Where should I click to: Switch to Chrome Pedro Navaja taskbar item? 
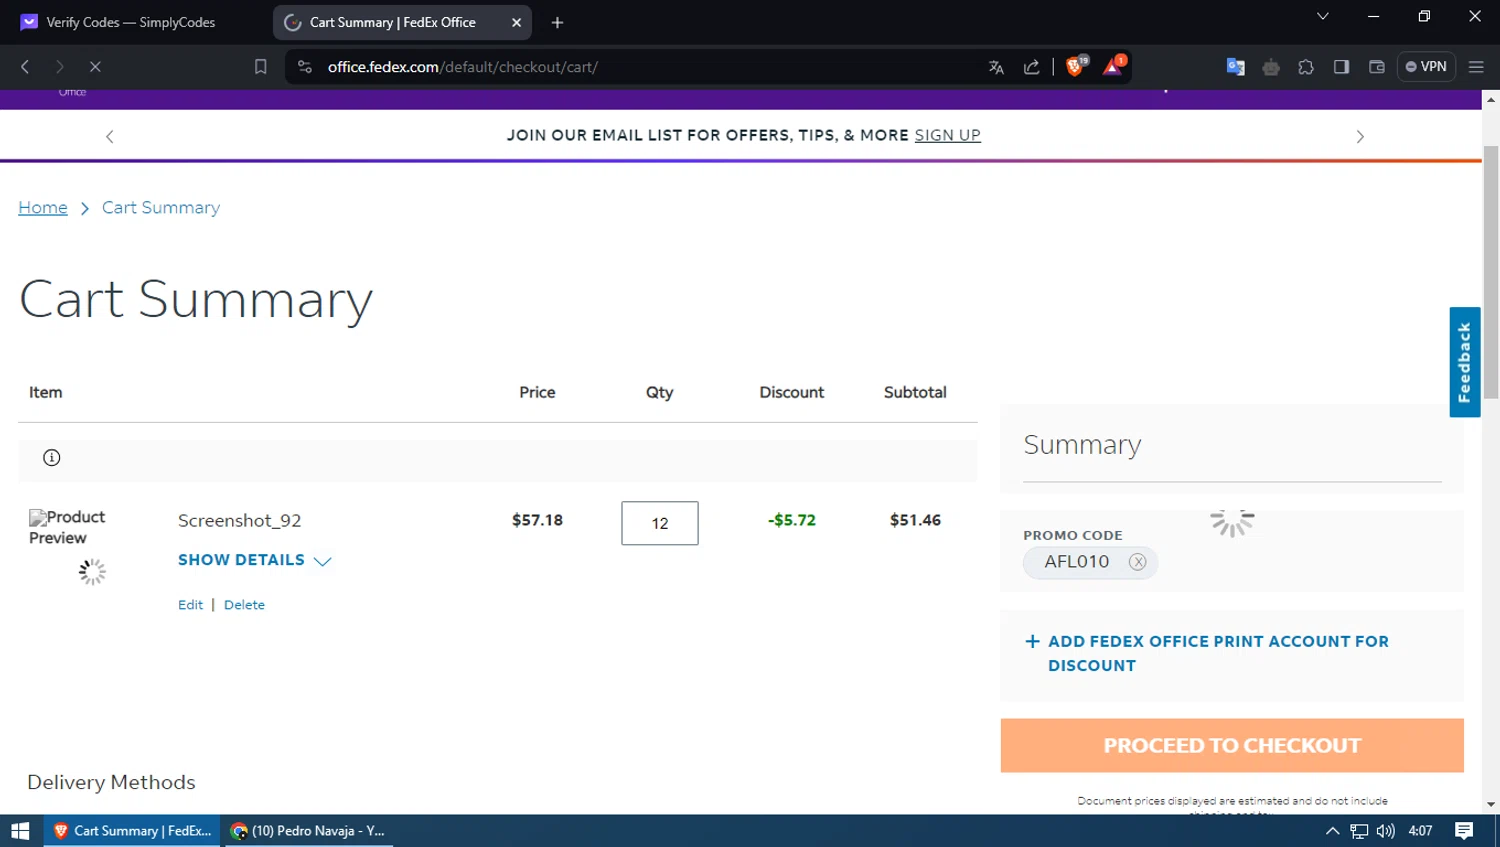[308, 831]
